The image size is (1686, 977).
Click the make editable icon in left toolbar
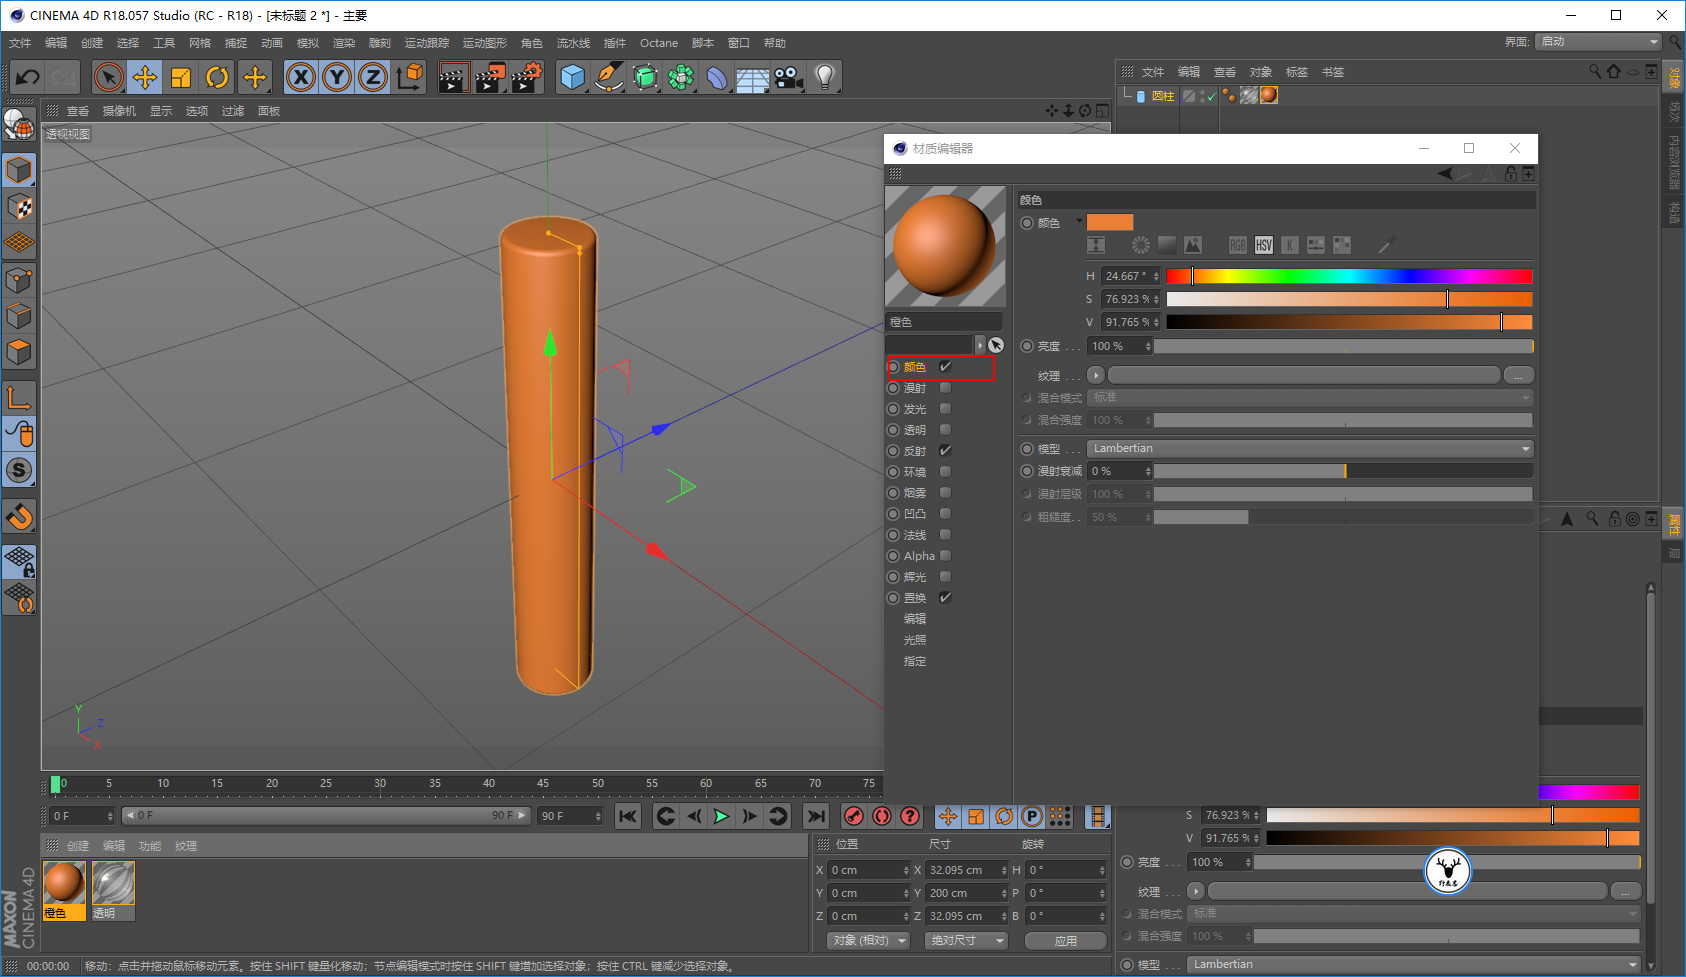tap(19, 125)
